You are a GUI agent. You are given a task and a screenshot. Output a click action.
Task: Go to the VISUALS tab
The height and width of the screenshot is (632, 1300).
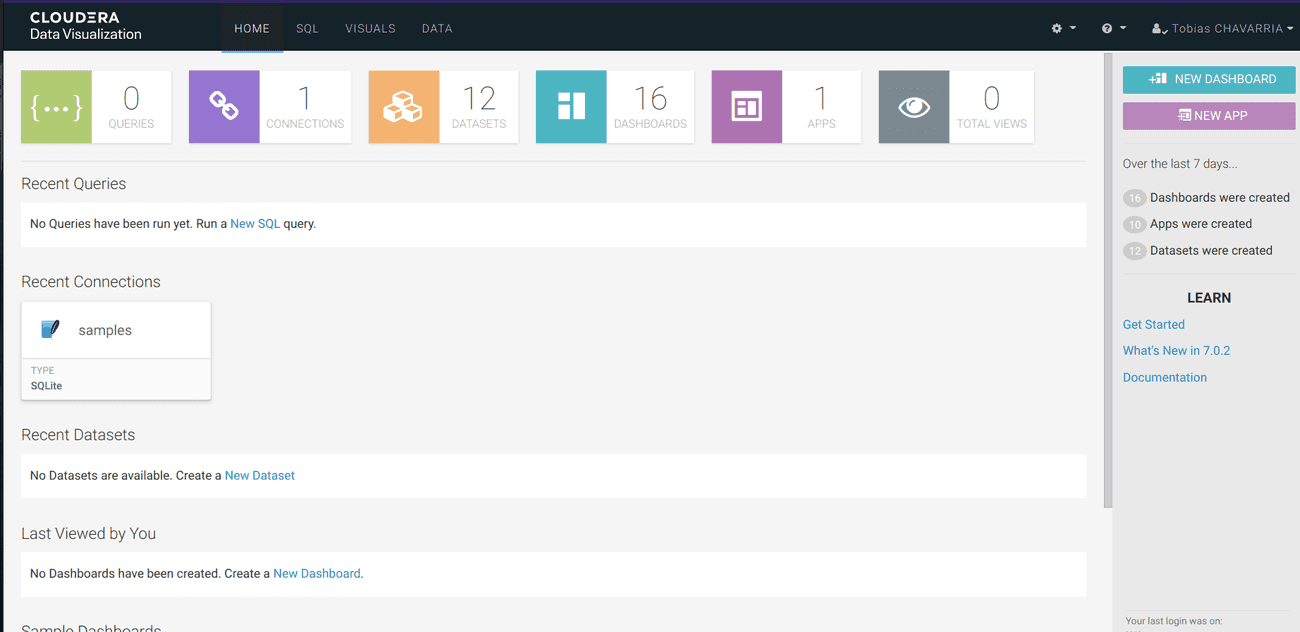370,28
